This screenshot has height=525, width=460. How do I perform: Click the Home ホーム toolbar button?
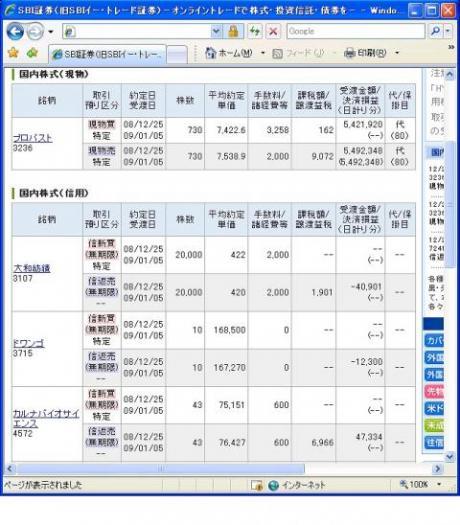pyautogui.click(x=228, y=53)
